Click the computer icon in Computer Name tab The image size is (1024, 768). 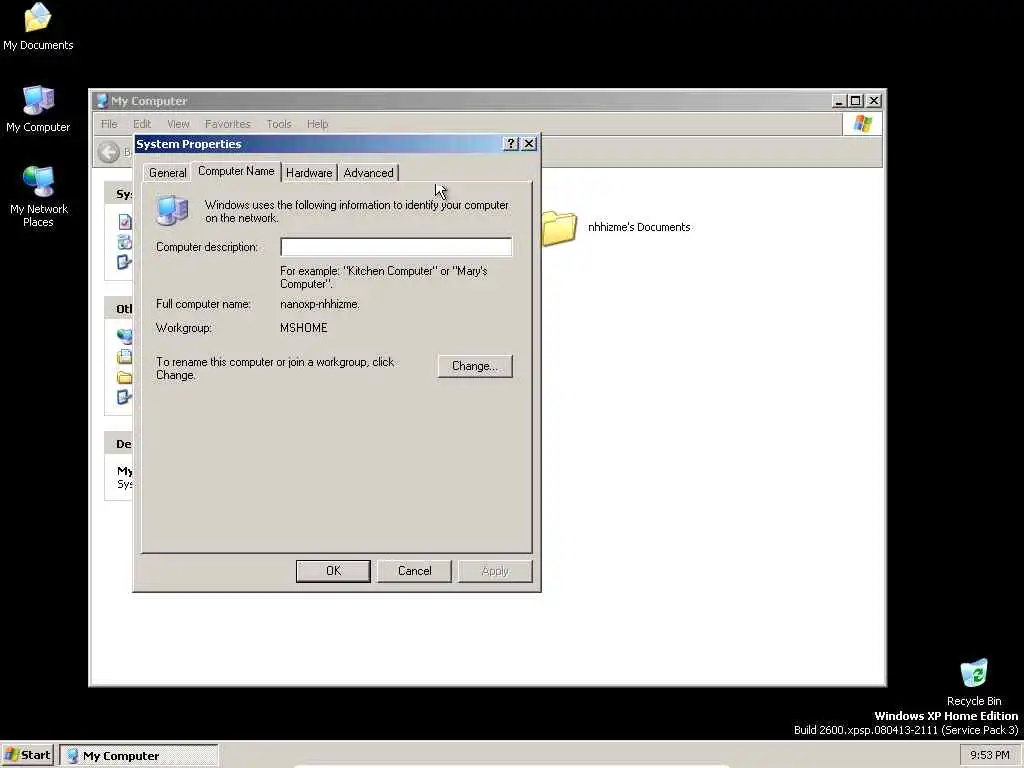172,210
